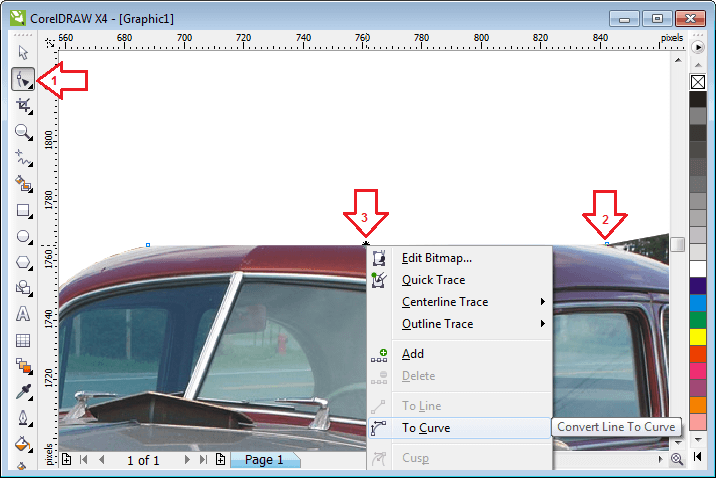Choose To Curve in the context menu

[x=426, y=428]
